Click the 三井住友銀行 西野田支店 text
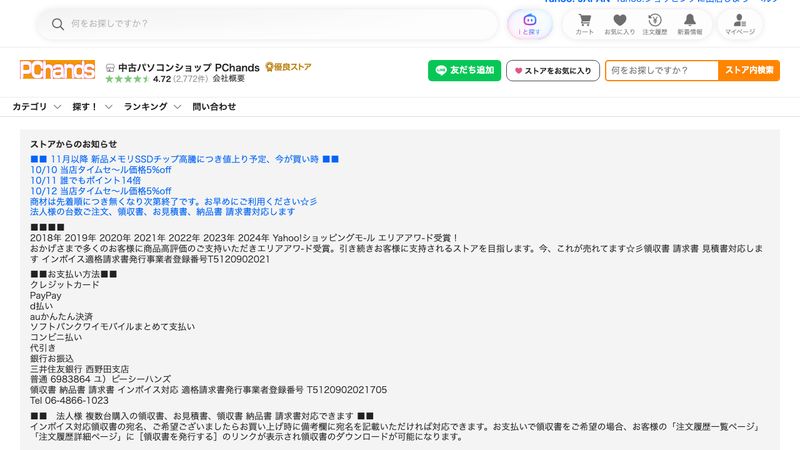 (x=80, y=369)
